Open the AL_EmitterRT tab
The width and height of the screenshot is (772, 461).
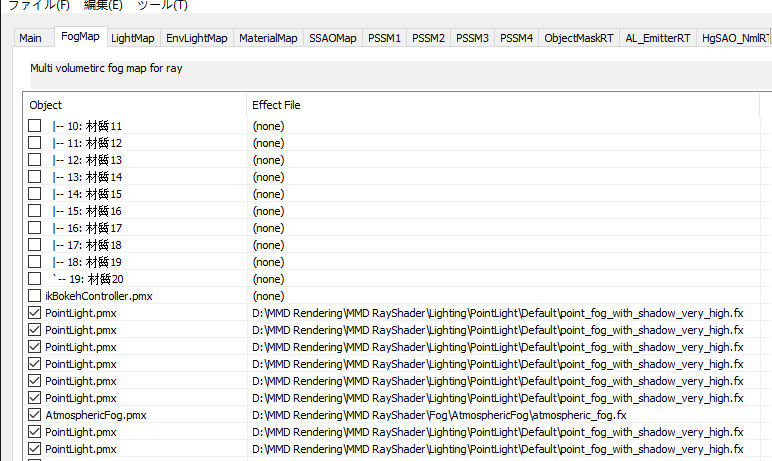coord(657,38)
